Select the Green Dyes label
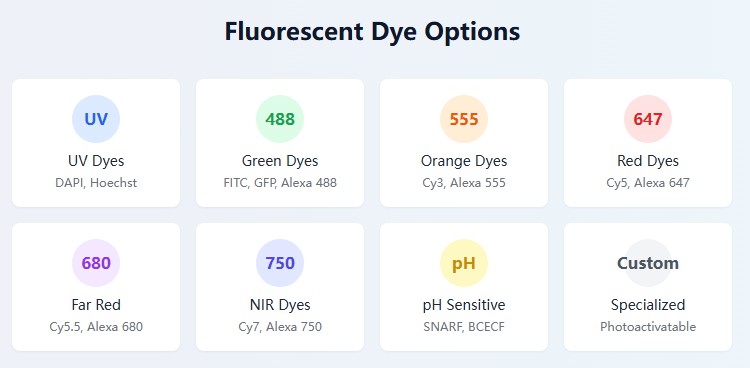 [280, 161]
